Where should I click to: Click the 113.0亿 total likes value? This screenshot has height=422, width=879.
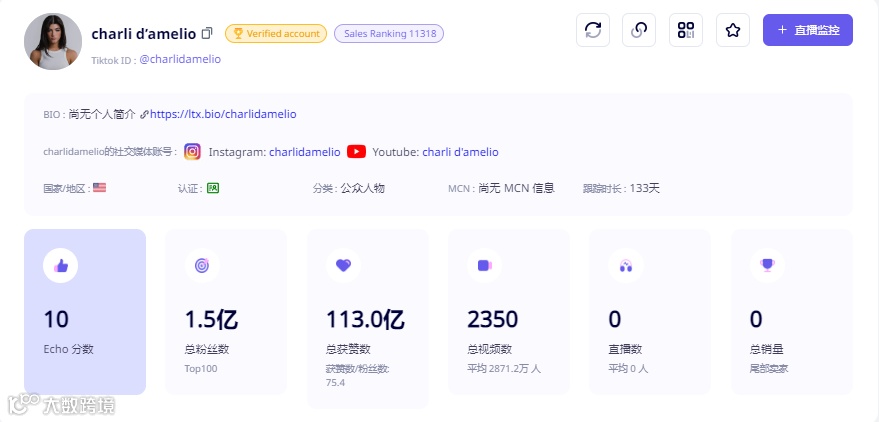tap(365, 319)
